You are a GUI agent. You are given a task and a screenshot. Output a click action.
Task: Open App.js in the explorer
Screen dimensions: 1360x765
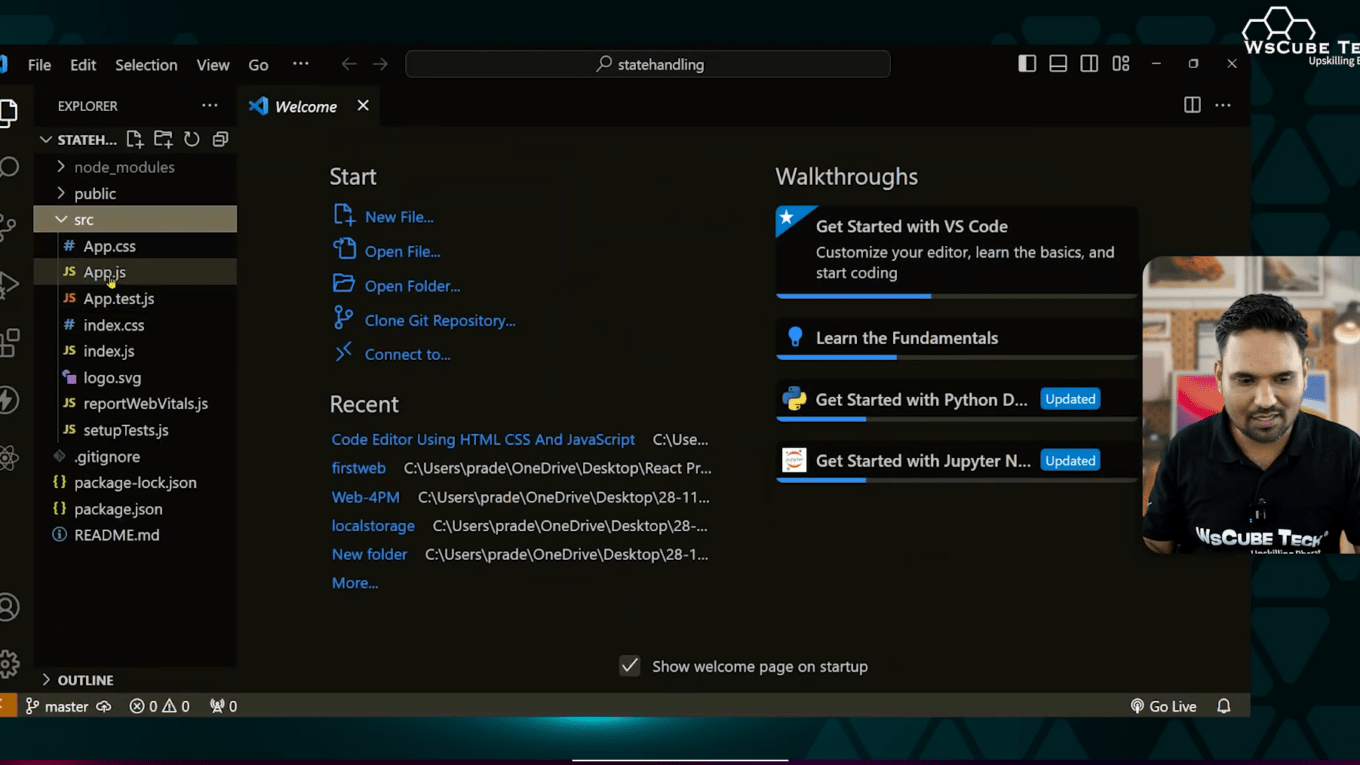135,272
